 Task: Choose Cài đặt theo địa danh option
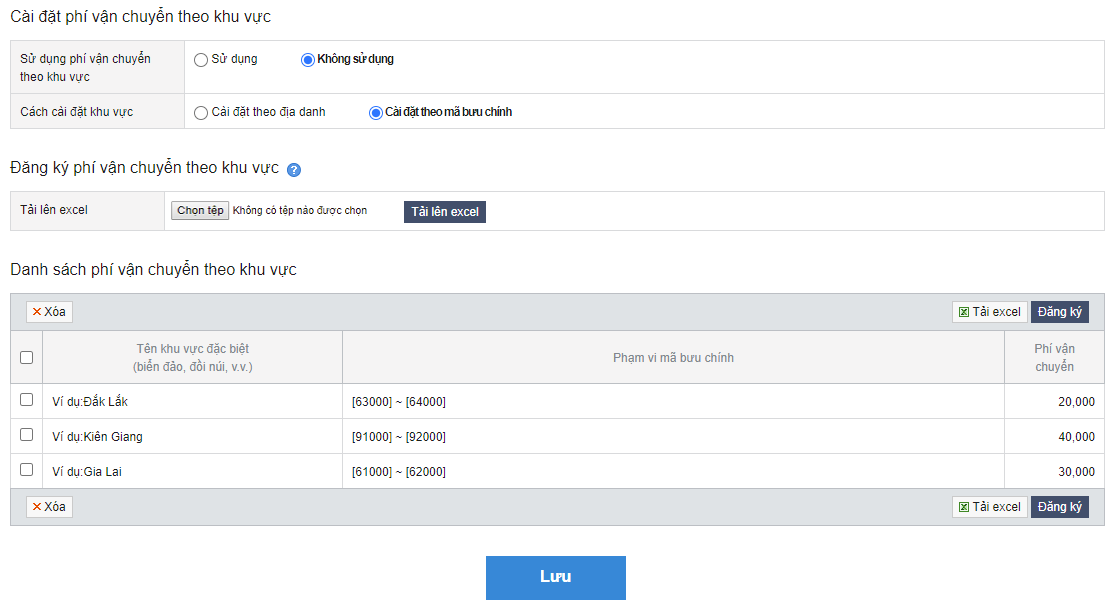(201, 113)
